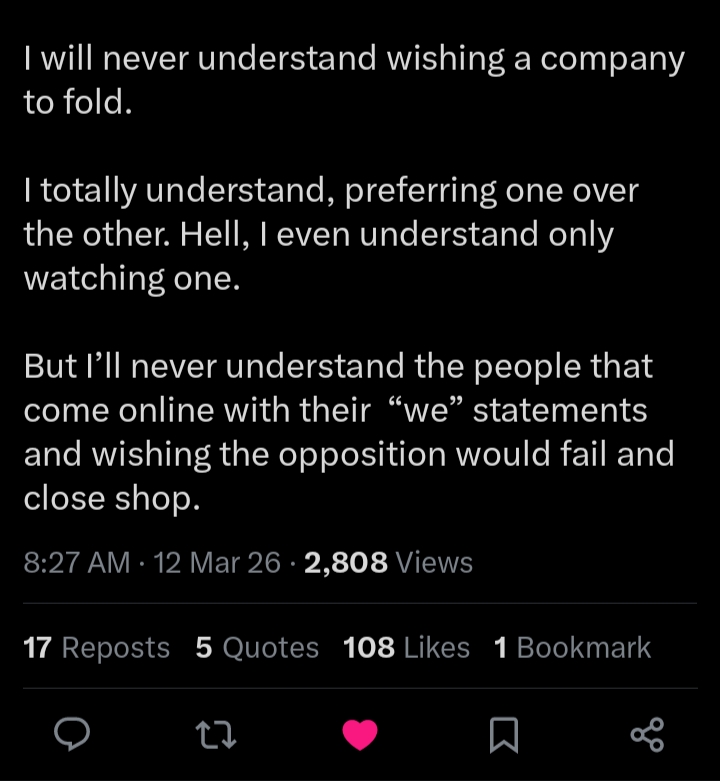Screen dimensions: 720x781
Task: View the 17 Reposts list
Action: click(x=96, y=648)
